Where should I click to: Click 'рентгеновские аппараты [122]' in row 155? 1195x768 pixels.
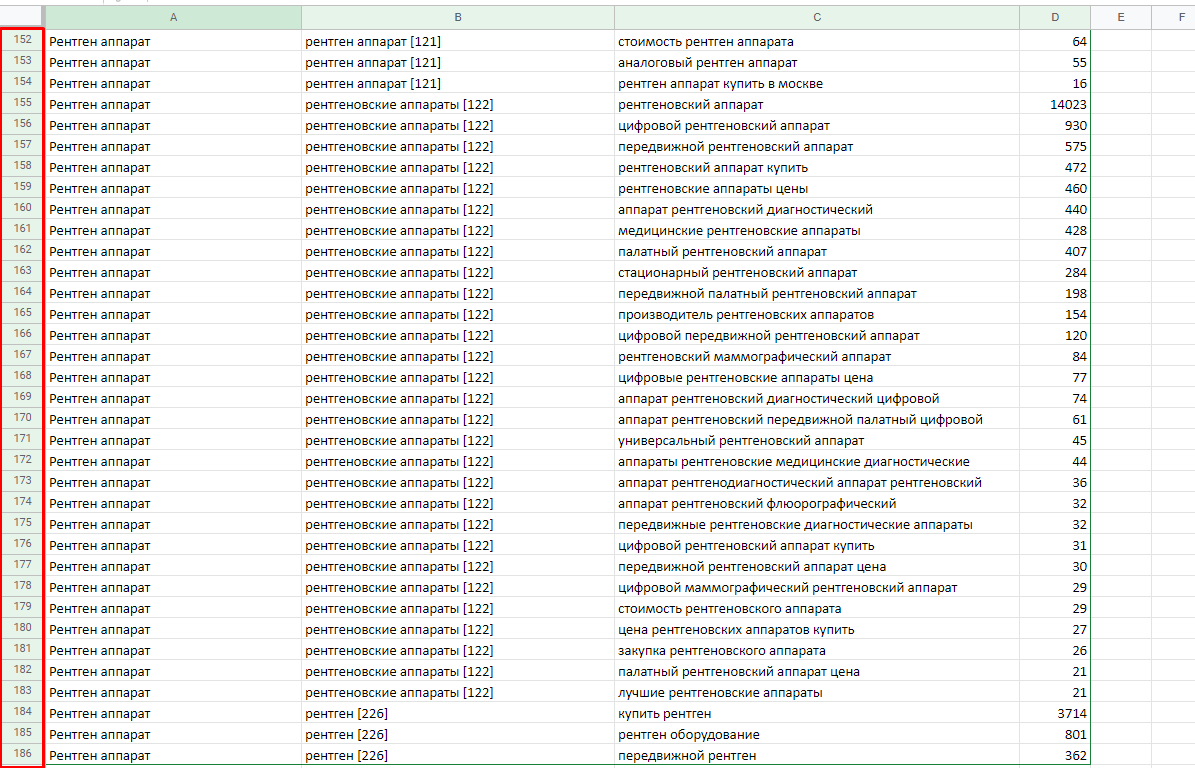pyautogui.click(x=457, y=104)
